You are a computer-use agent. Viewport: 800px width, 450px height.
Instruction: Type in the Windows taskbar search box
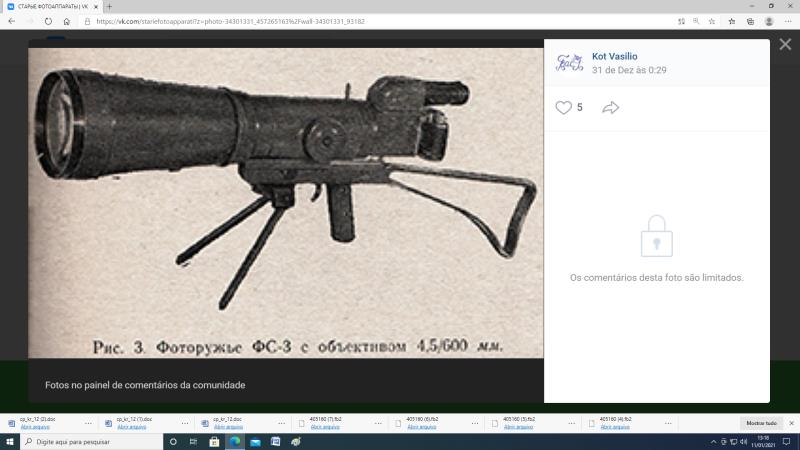tap(90, 441)
